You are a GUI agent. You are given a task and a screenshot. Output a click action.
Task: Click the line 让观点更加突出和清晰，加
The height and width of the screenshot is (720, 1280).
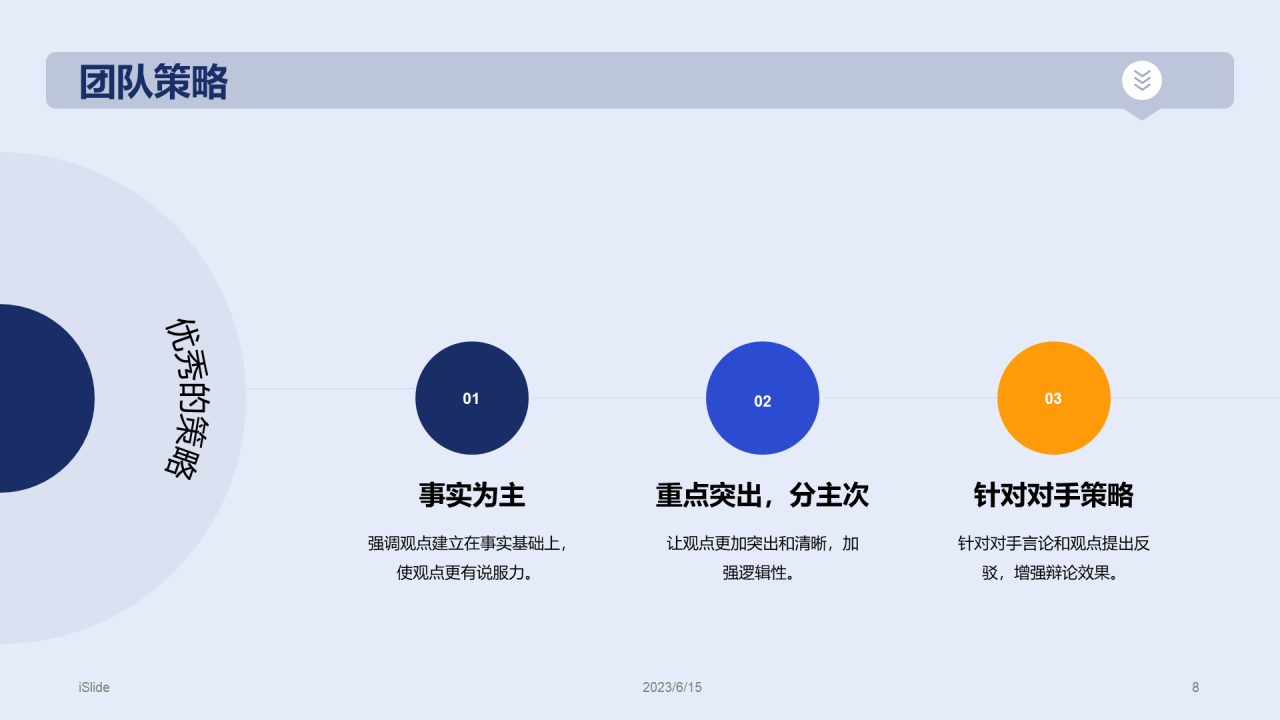pos(763,544)
